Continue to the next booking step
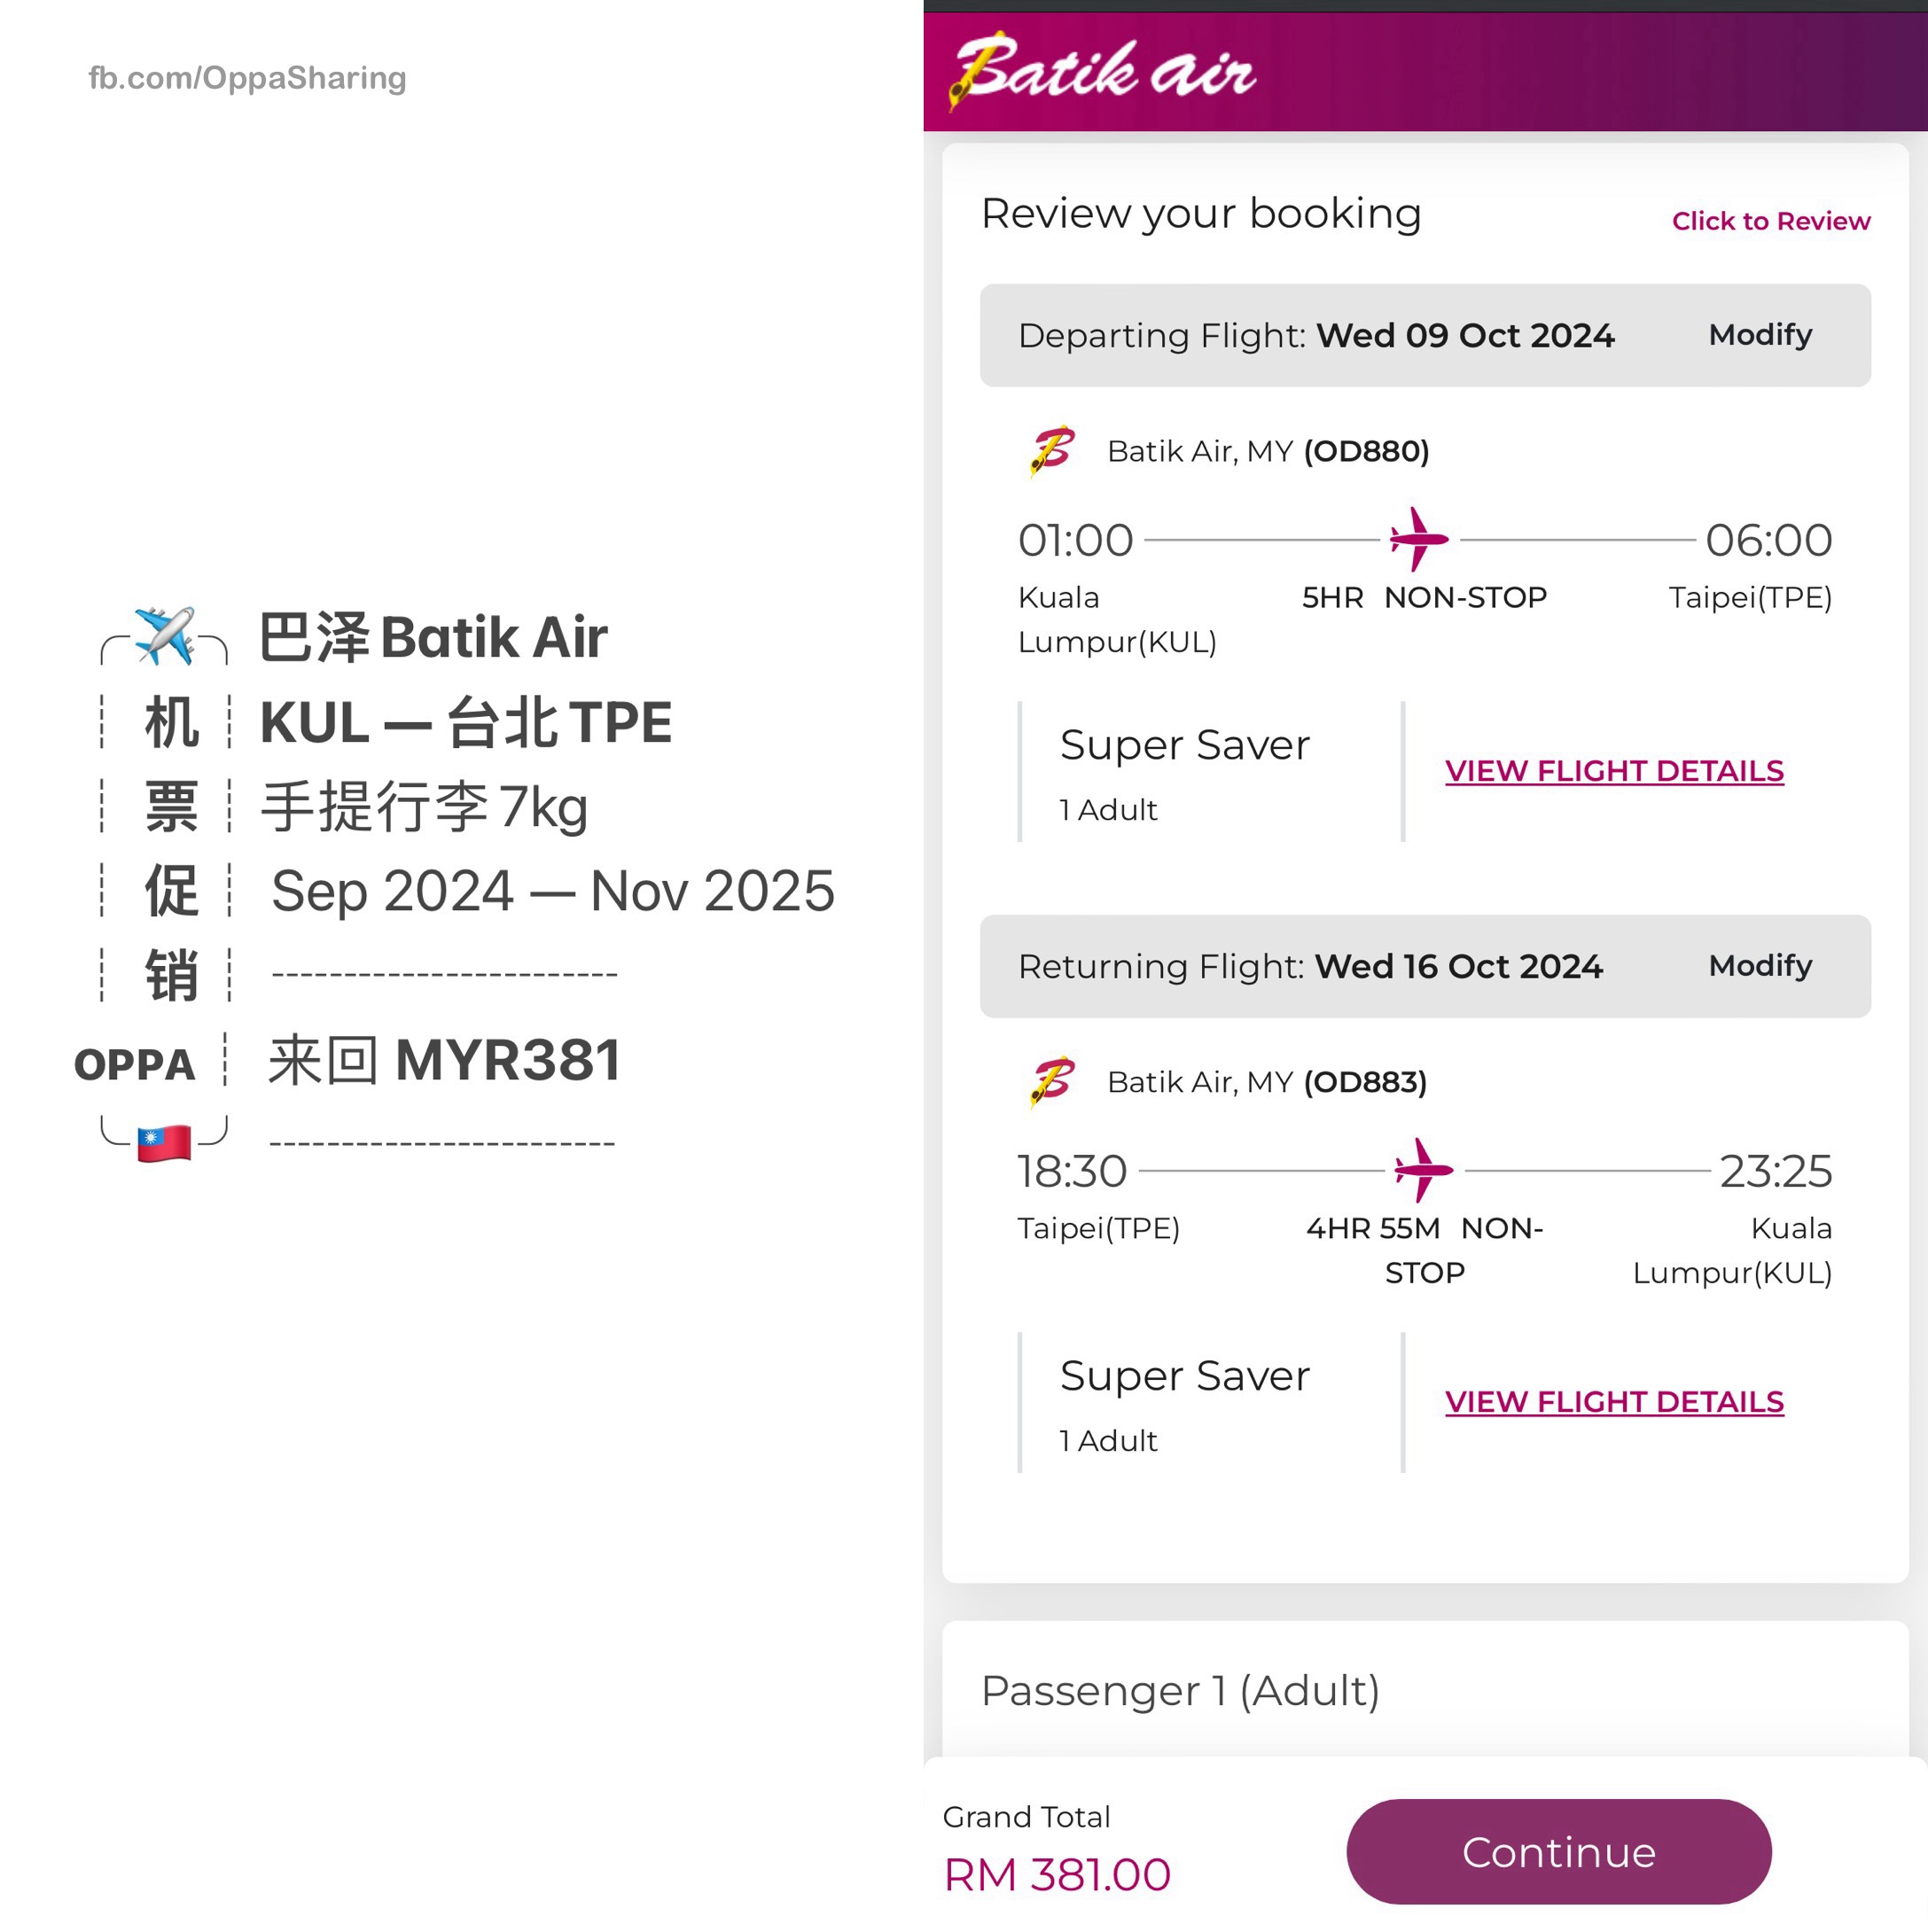The width and height of the screenshot is (1928, 1932). [1558, 1852]
